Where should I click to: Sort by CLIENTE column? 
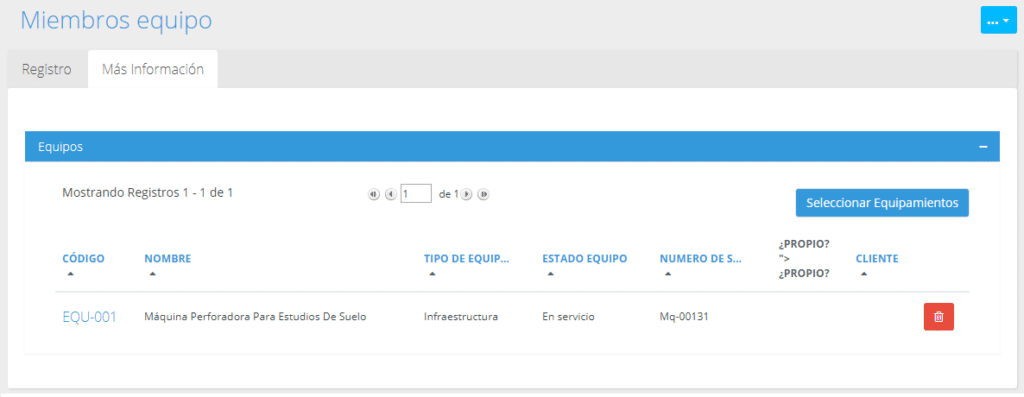pyautogui.click(x=877, y=259)
